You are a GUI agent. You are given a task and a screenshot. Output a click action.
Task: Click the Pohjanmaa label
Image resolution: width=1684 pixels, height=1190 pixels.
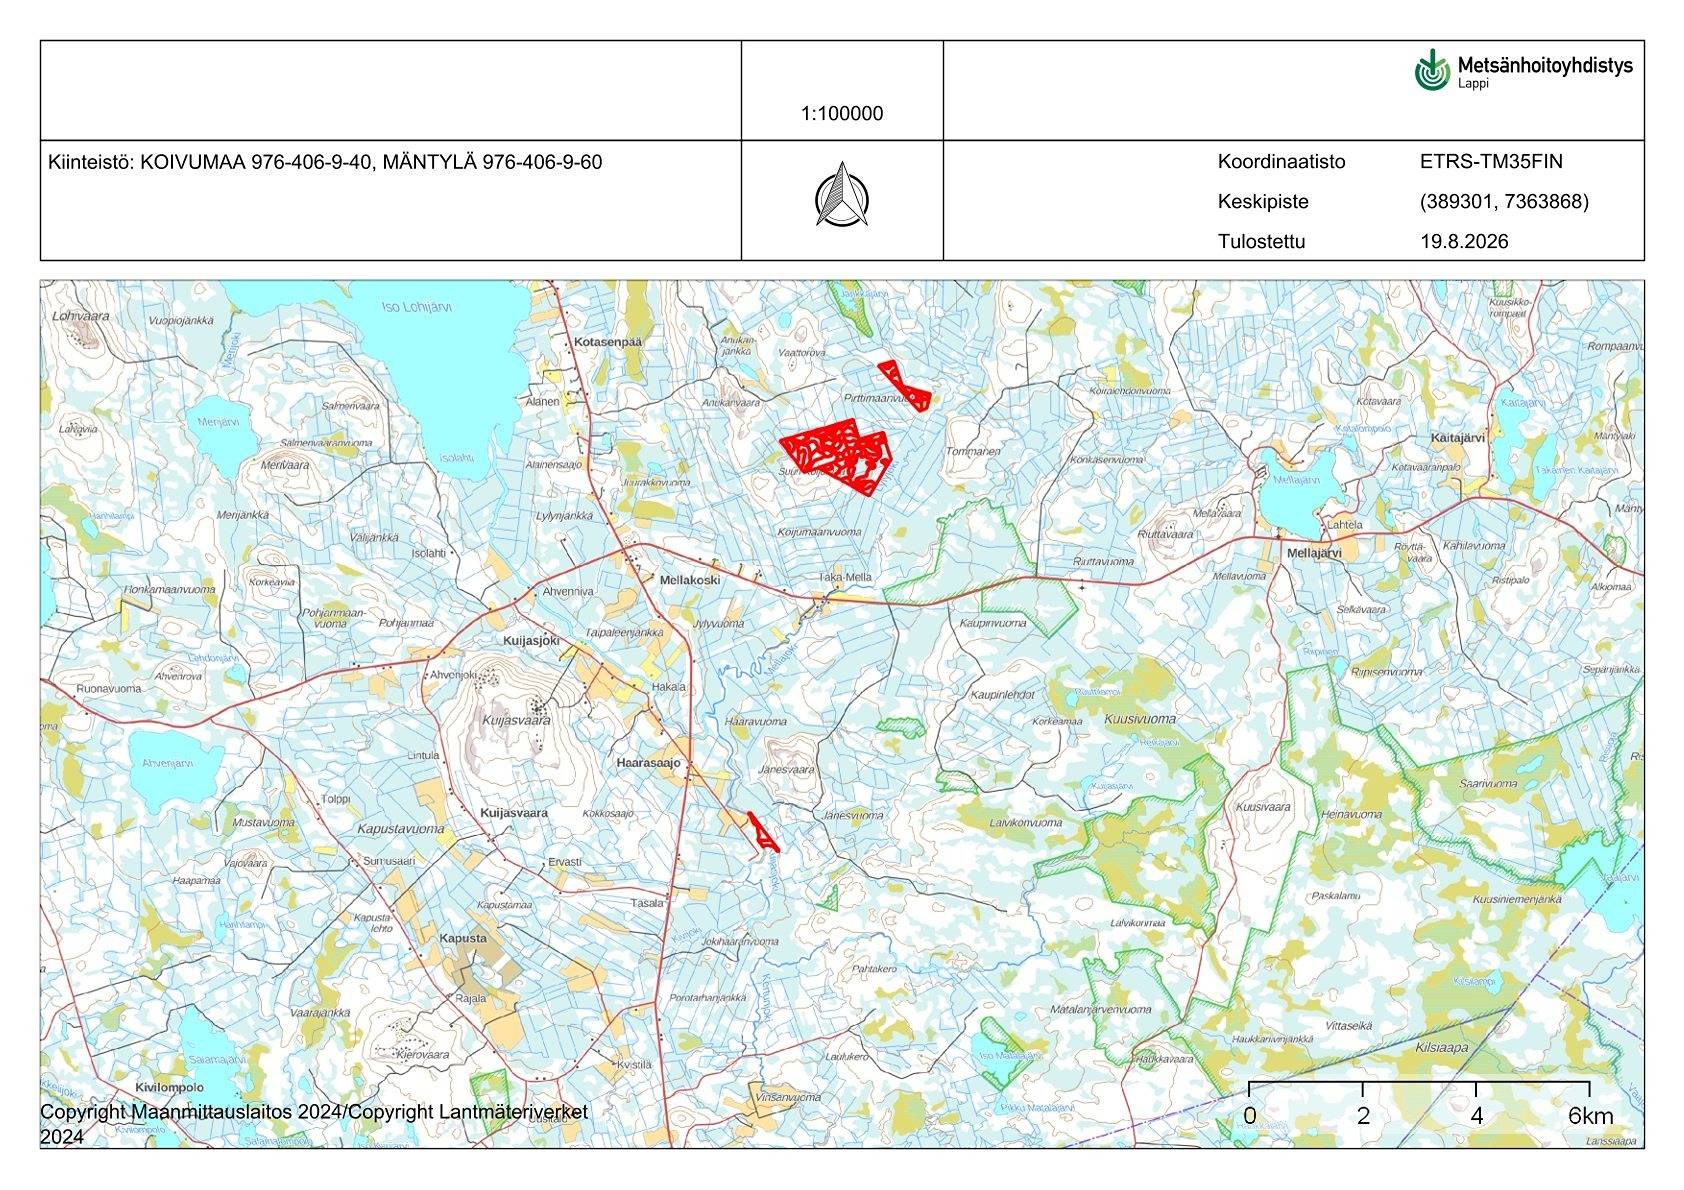point(406,623)
